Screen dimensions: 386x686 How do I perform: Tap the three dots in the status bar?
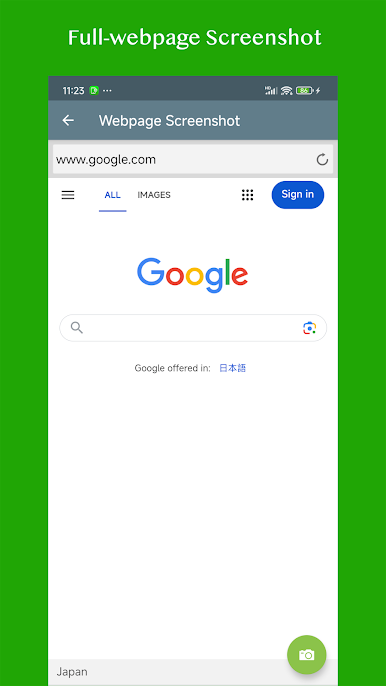click(107, 91)
